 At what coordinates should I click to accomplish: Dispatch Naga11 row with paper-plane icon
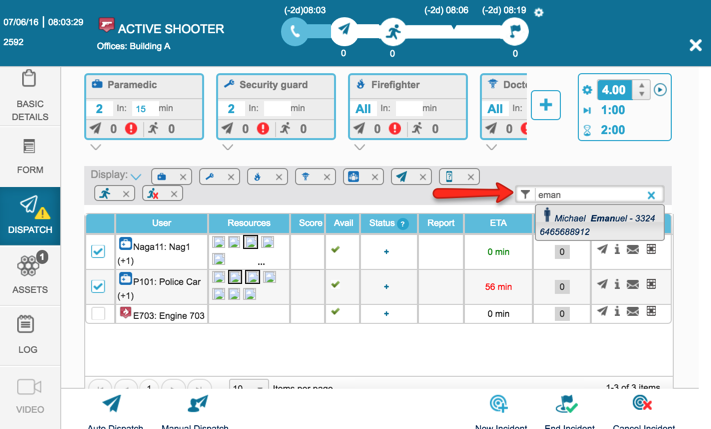coord(602,249)
